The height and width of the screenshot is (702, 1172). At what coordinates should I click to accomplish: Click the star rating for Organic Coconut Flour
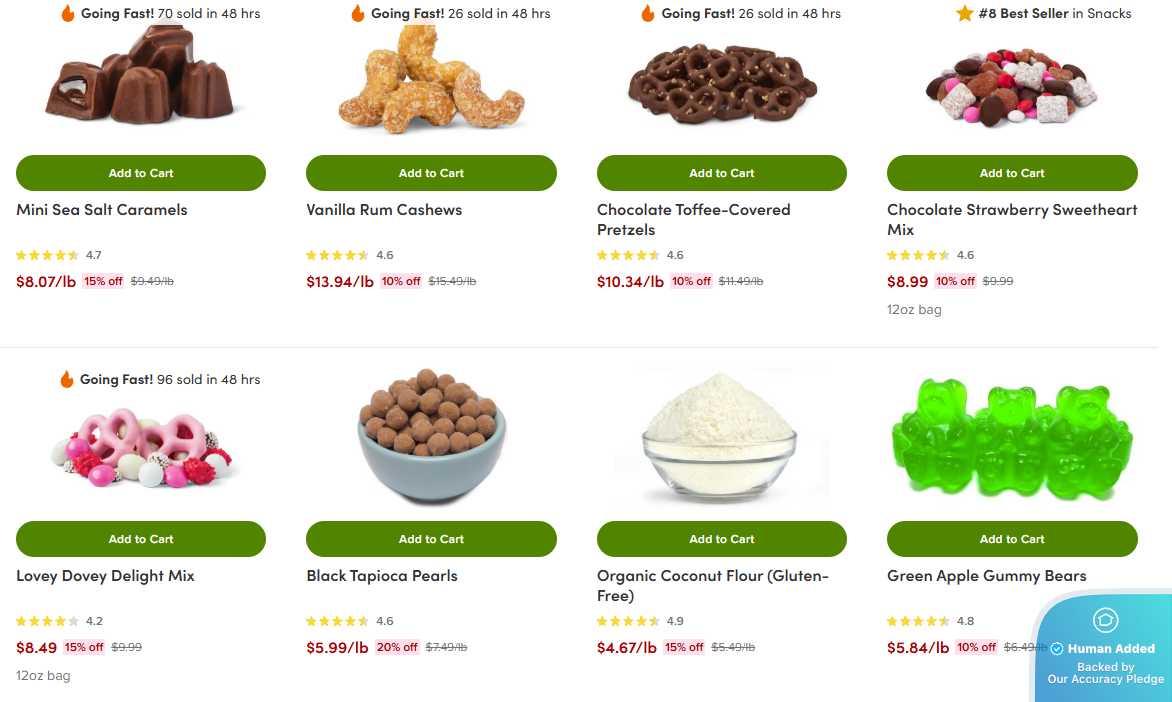click(x=629, y=621)
